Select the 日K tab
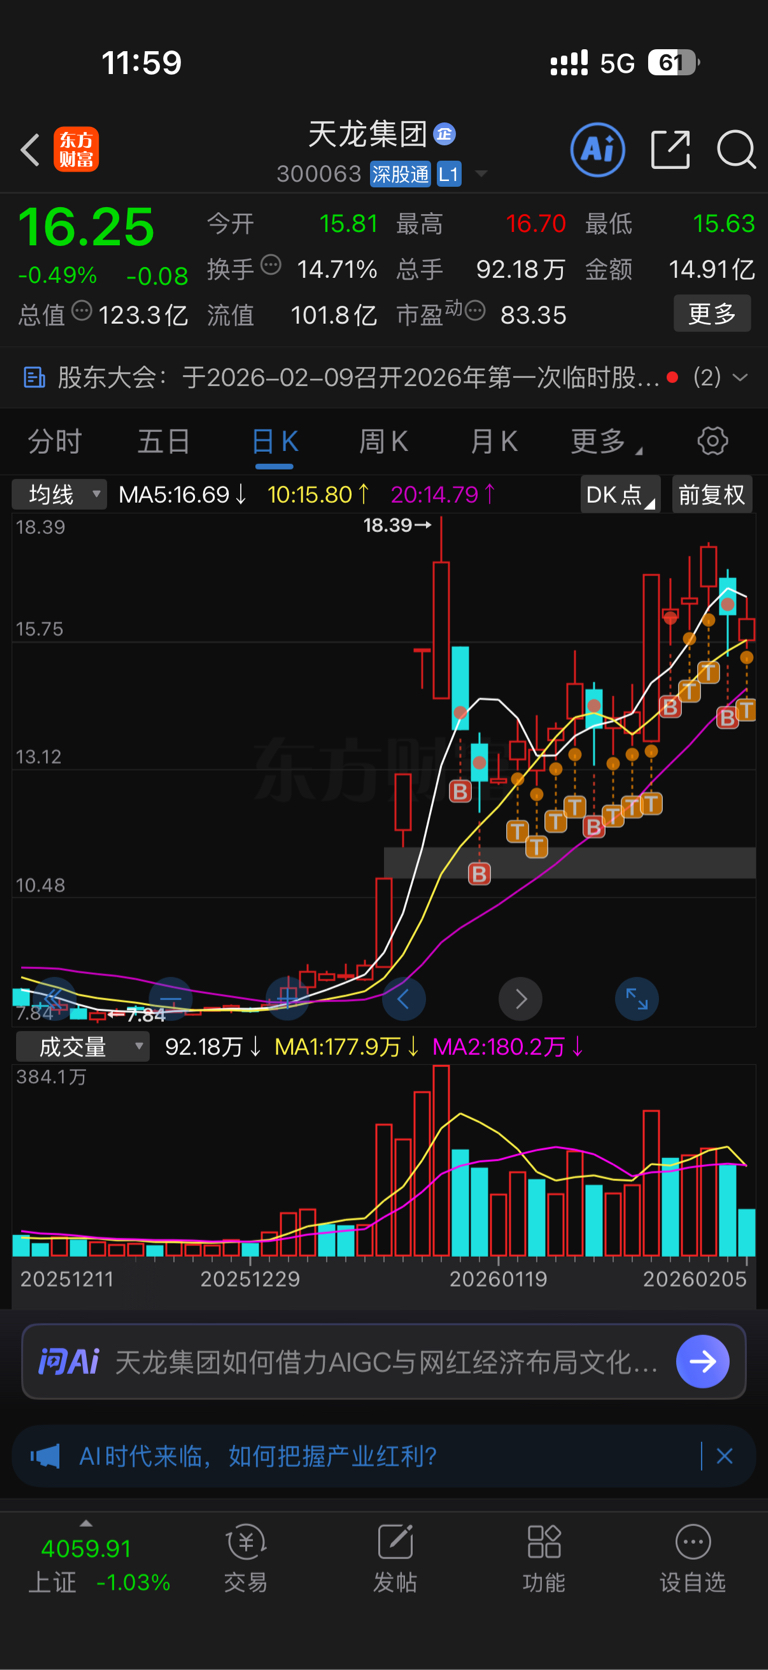Image resolution: width=768 pixels, height=1670 pixels. click(x=274, y=441)
